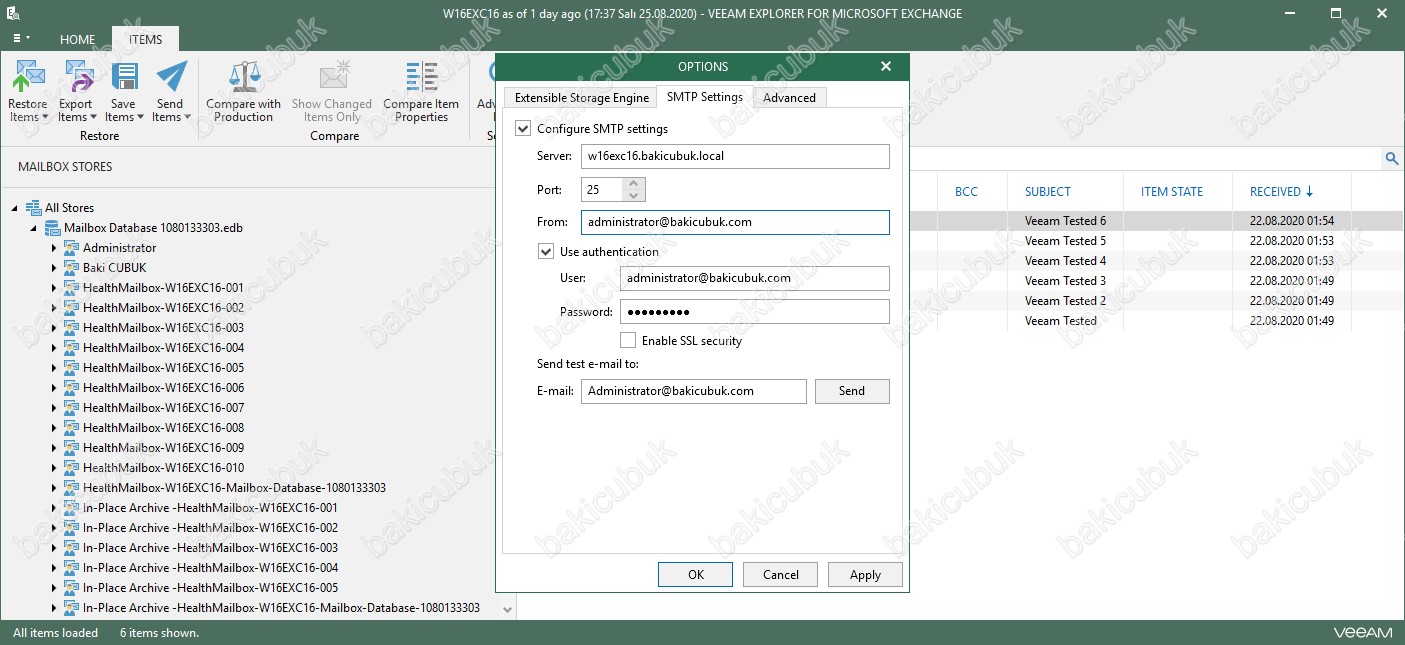Open the Export Items tool
Viewport: 1405px width, 645px height.
pos(75,91)
